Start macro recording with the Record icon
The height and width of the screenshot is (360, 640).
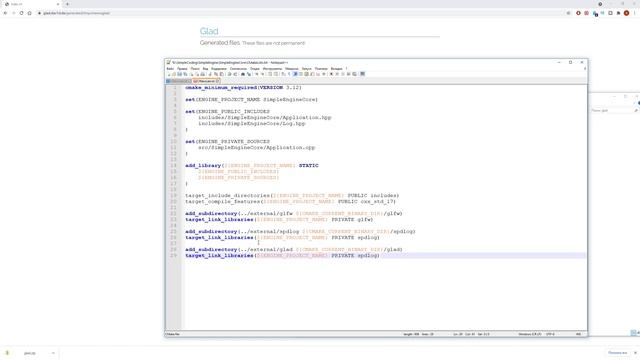[331, 74]
